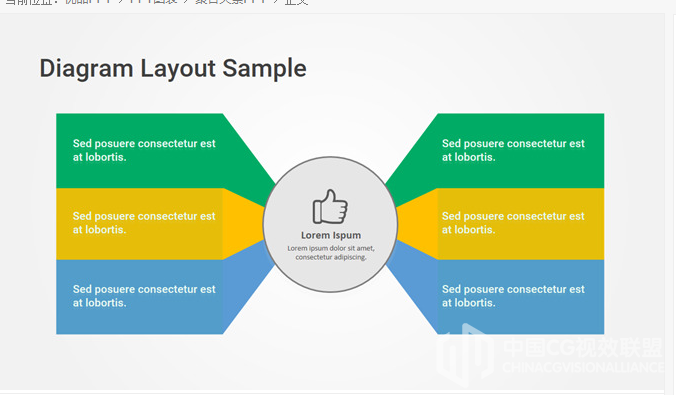
Task: Click the watermark logo icon at bottom right
Action: point(465,355)
